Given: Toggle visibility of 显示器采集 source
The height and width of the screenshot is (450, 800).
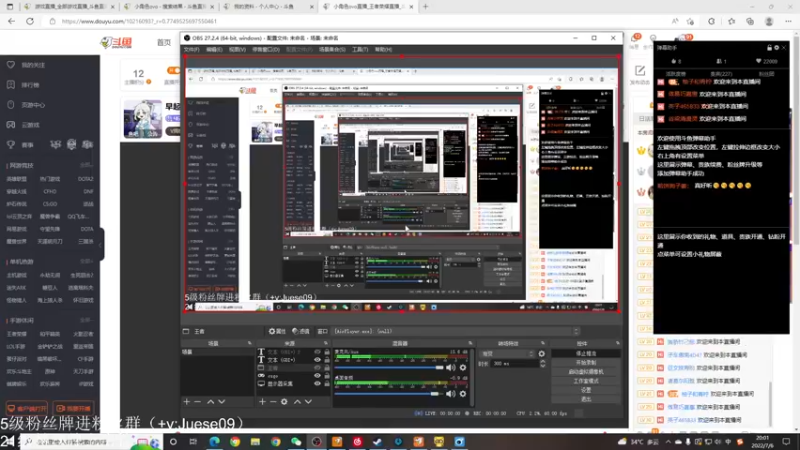Looking at the screenshot, I should click(317, 384).
